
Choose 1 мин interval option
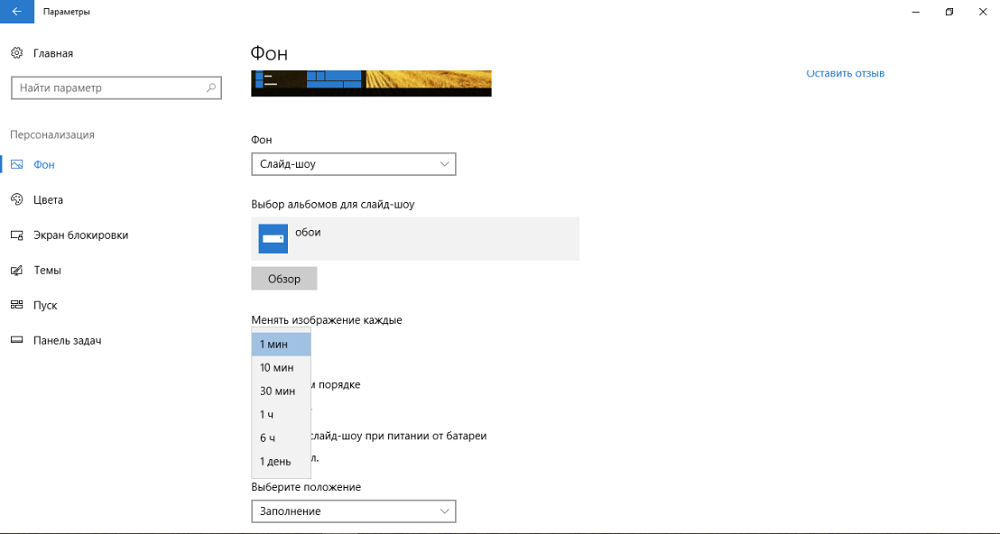click(x=281, y=344)
